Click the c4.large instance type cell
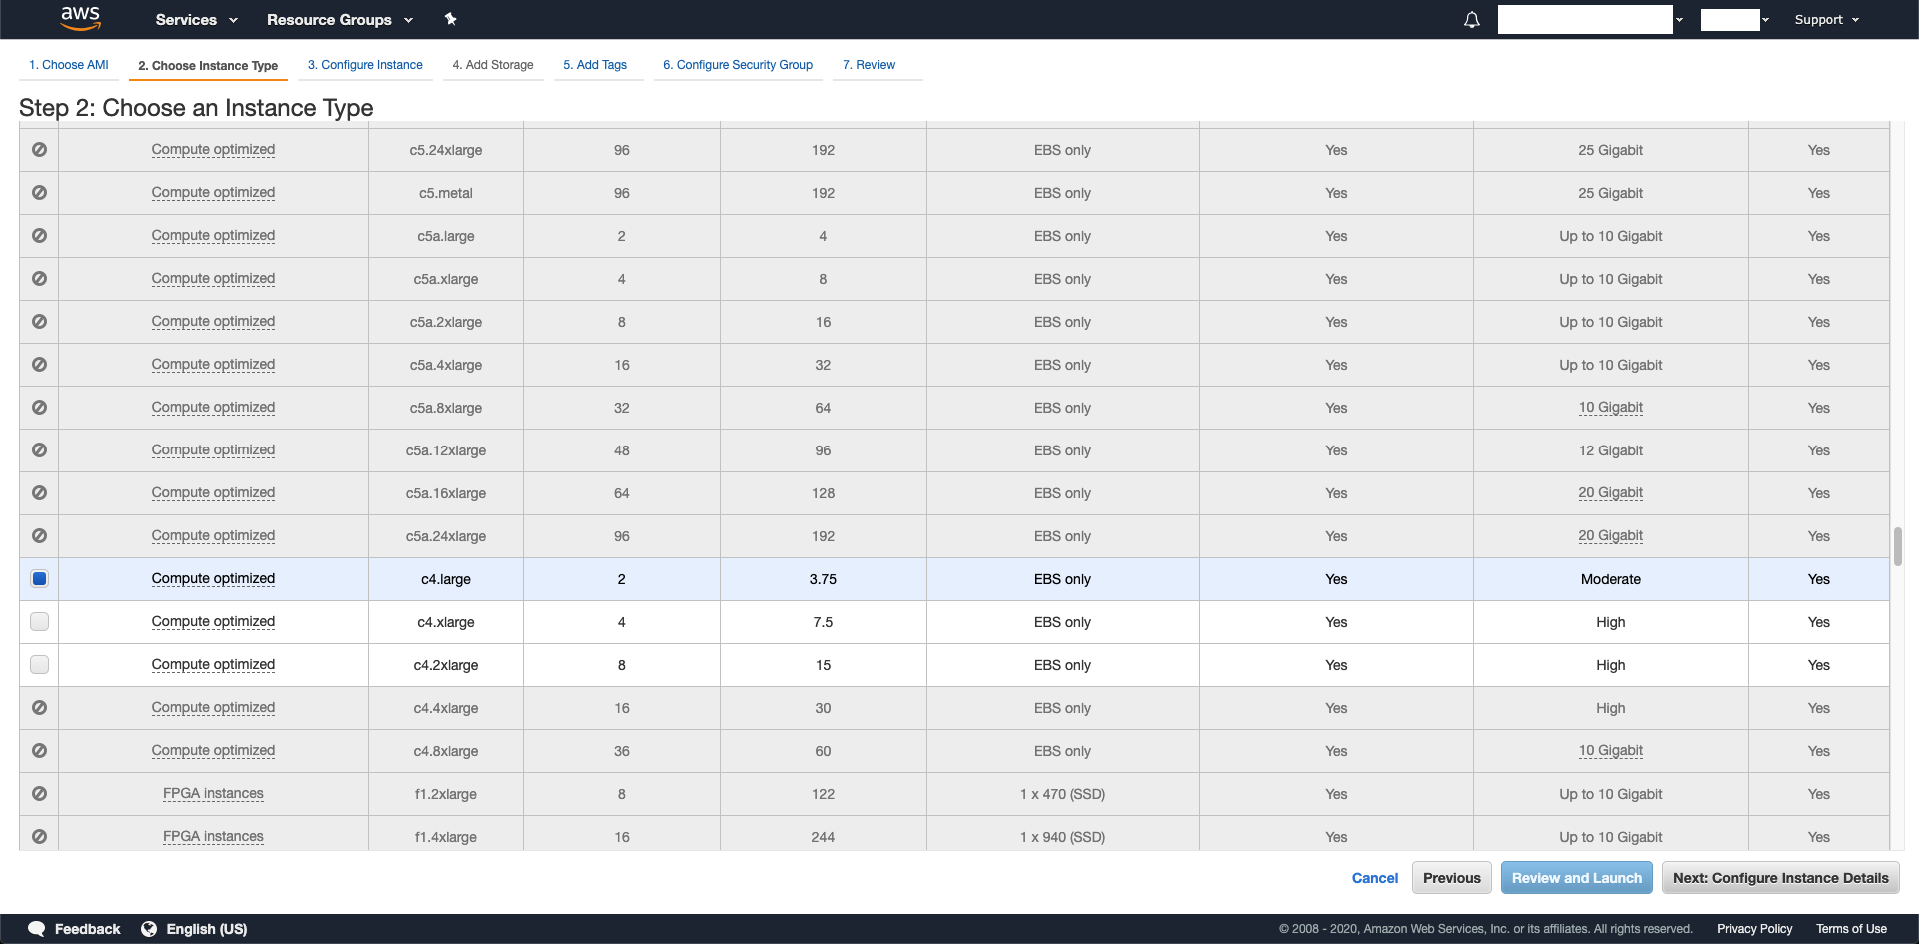The height and width of the screenshot is (944, 1919). [x=446, y=579]
